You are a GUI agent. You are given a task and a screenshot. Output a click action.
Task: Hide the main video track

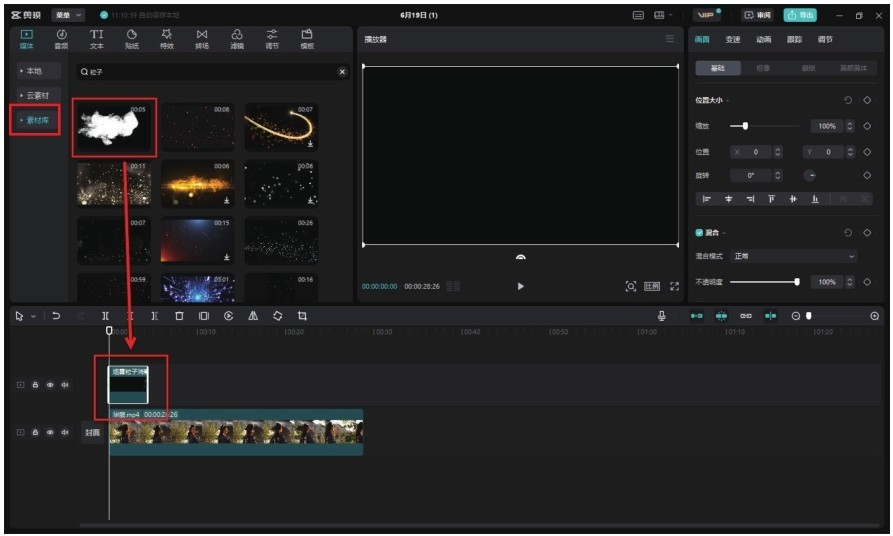[50, 432]
